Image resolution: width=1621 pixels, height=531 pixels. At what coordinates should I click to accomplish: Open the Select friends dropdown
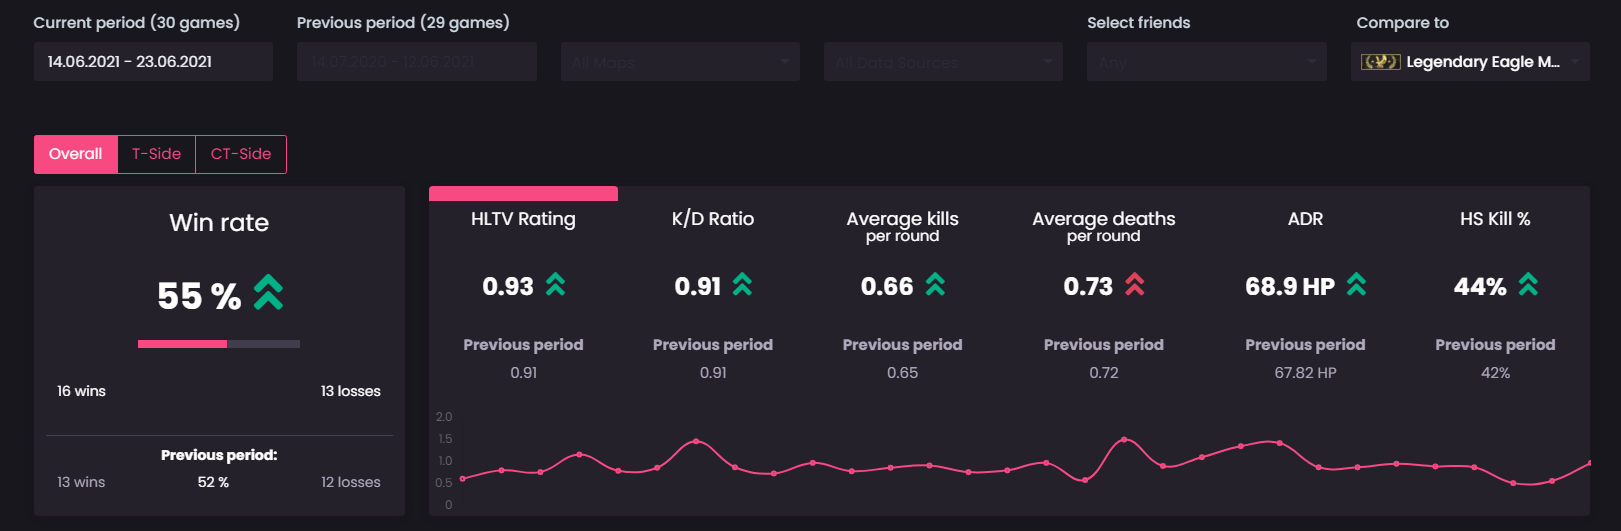1206,62
